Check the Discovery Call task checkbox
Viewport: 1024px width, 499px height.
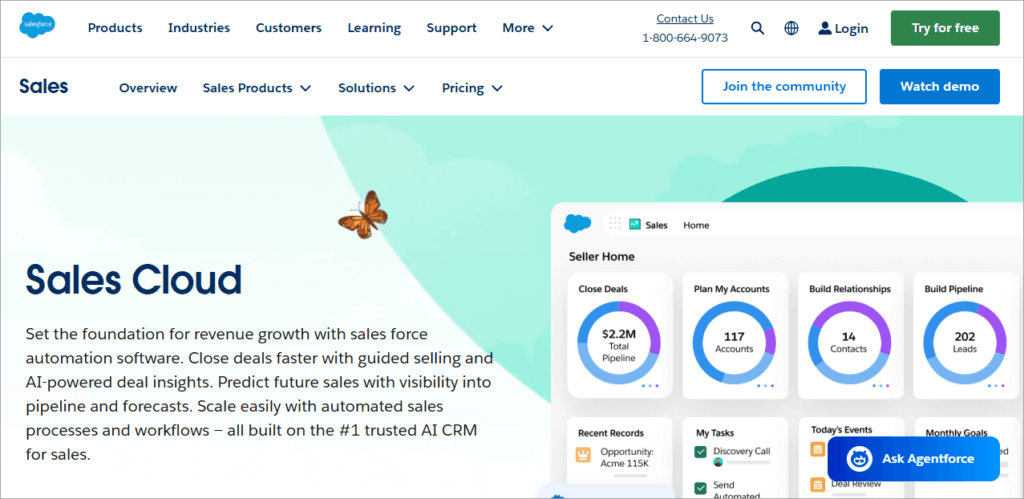(x=701, y=451)
